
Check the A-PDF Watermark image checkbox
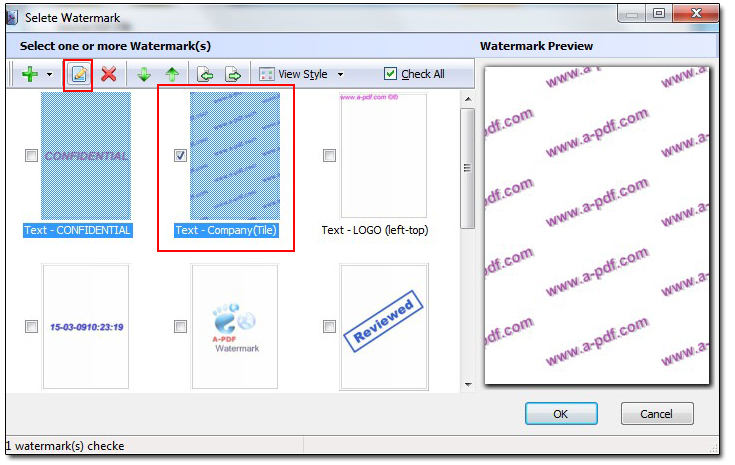click(180, 326)
